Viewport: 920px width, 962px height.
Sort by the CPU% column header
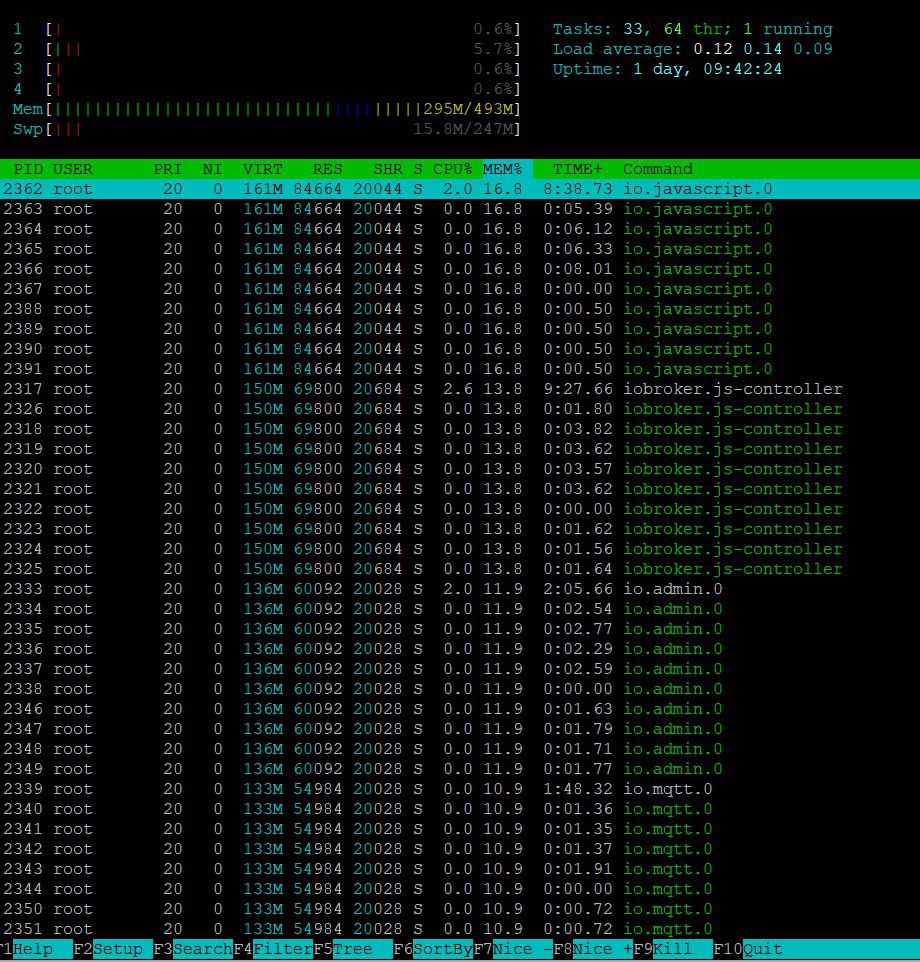[453, 169]
